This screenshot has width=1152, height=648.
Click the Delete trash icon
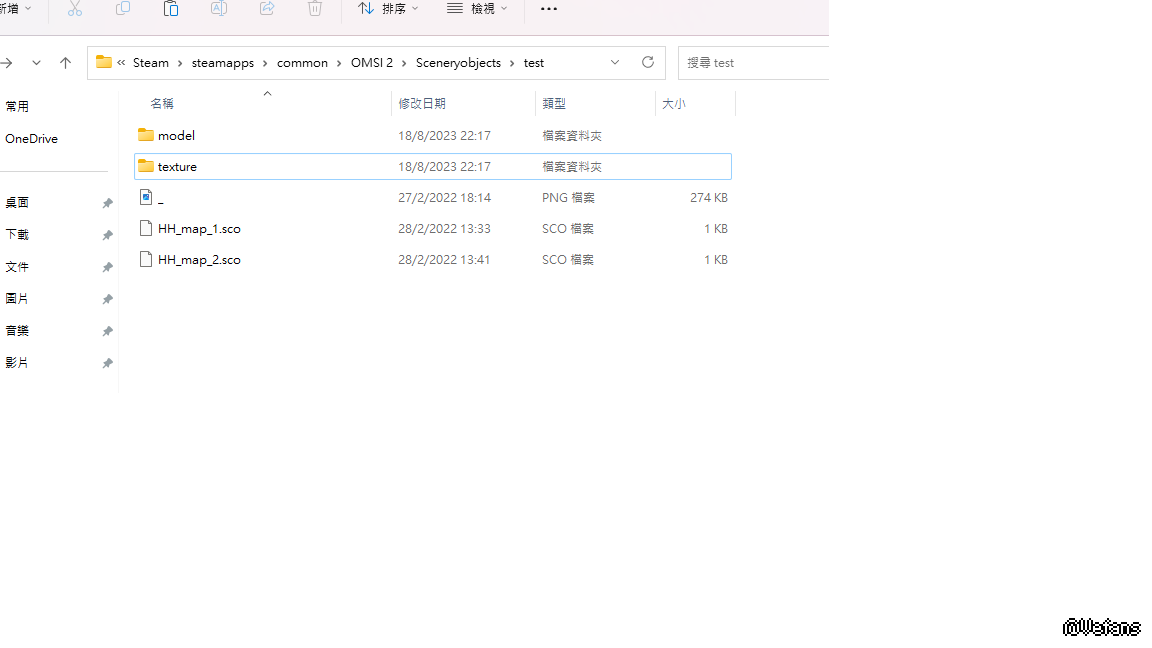[x=315, y=9]
